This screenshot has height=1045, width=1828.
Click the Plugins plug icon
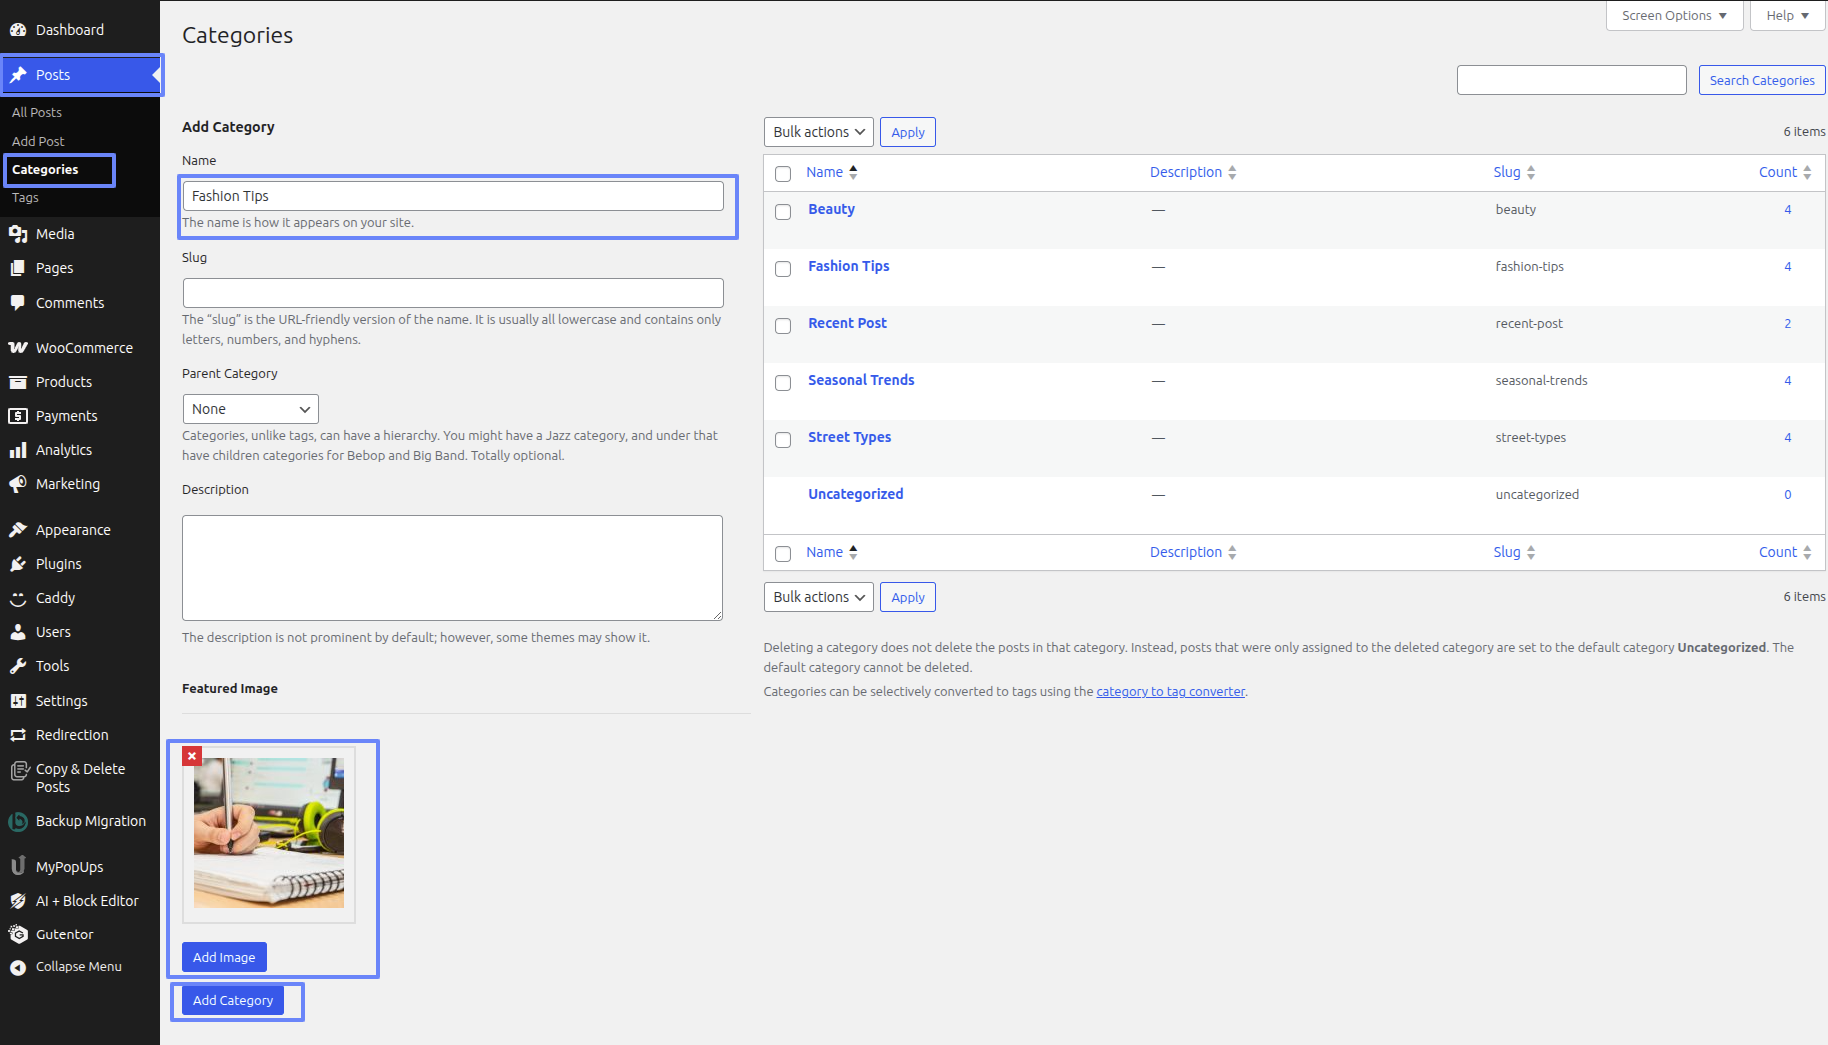(x=18, y=564)
